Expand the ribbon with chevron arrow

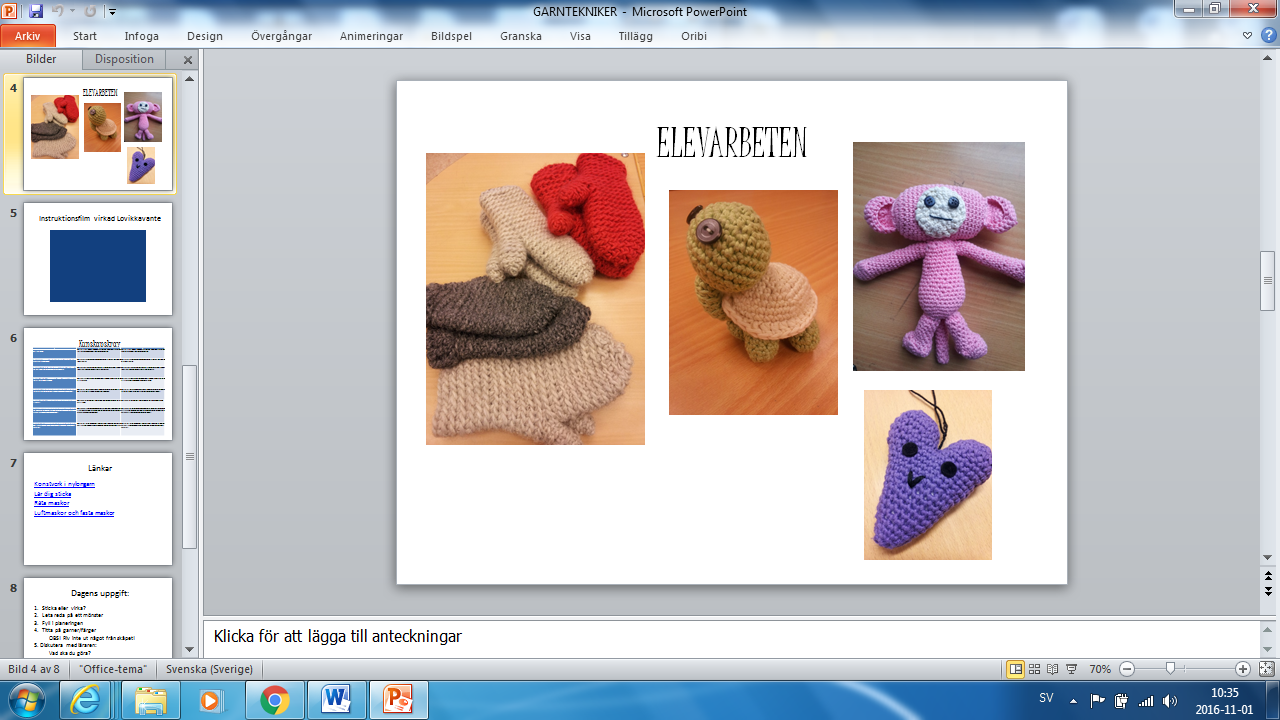pos(1247,36)
